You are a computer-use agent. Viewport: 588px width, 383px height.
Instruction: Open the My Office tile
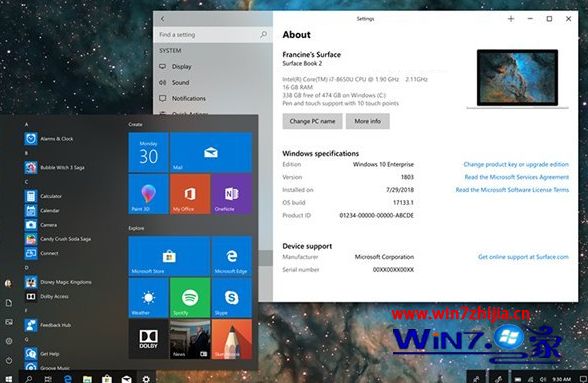point(190,194)
